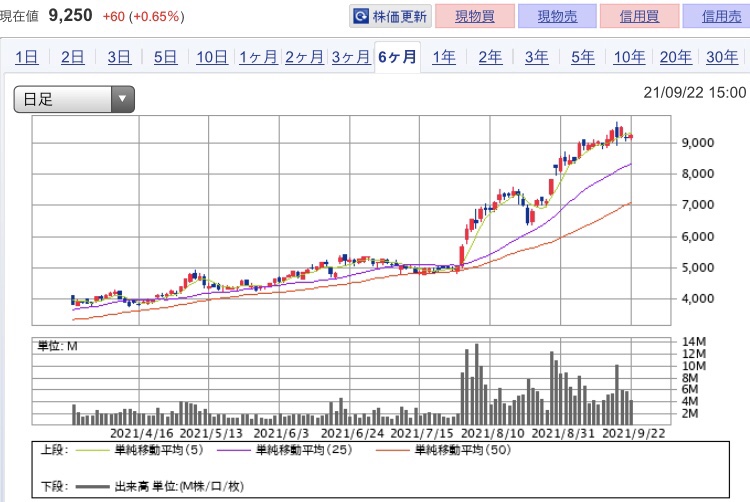Switch chart range to 2ヶ月

click(x=305, y=57)
